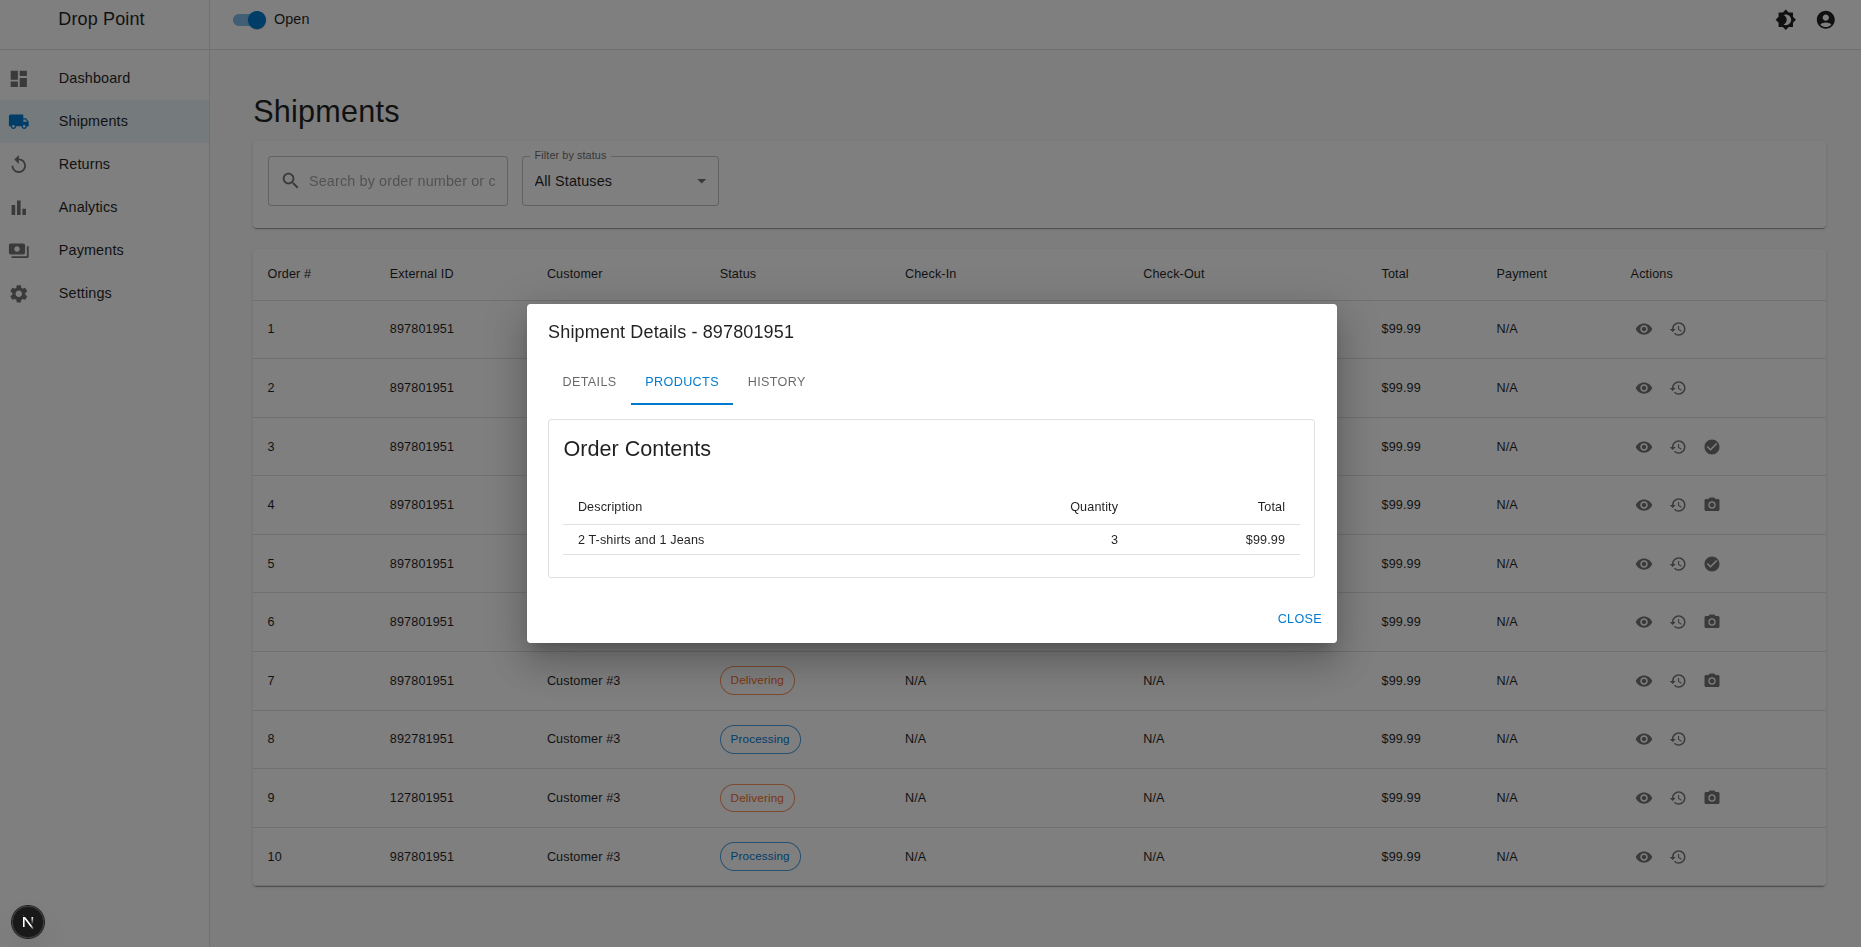
Task: Select the Products tab
Action: click(681, 382)
